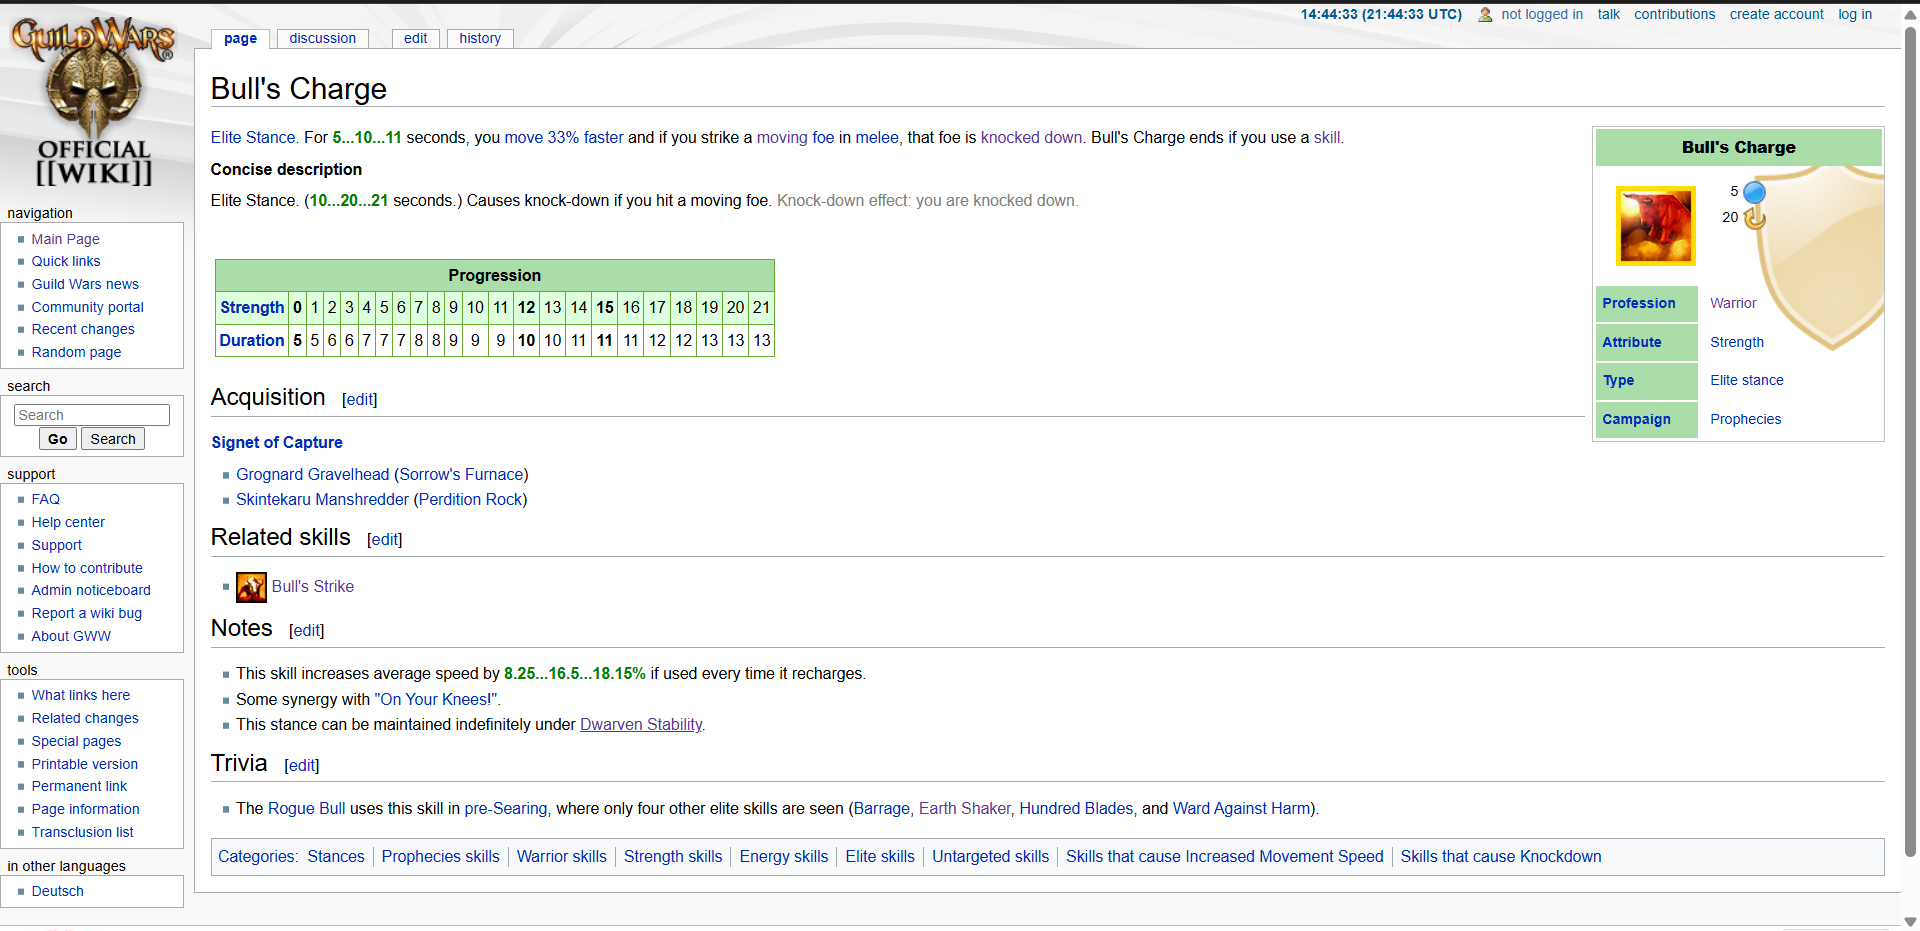Click the Elite Stance link in description
The width and height of the screenshot is (1920, 931).
tap(254, 137)
